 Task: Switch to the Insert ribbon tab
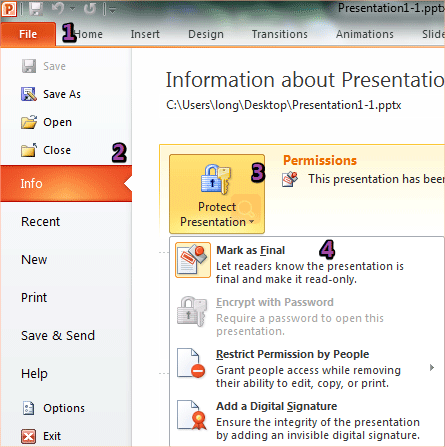click(x=145, y=34)
